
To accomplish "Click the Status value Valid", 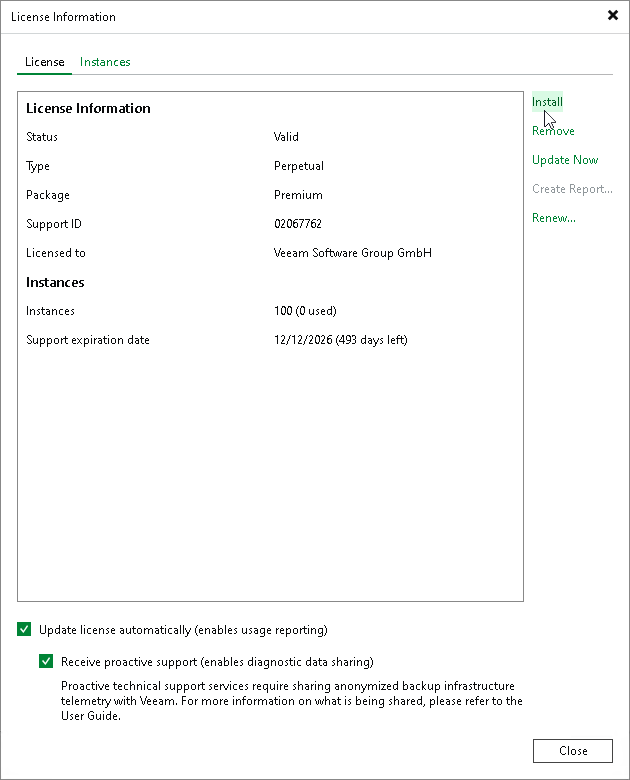I will click(x=286, y=137).
